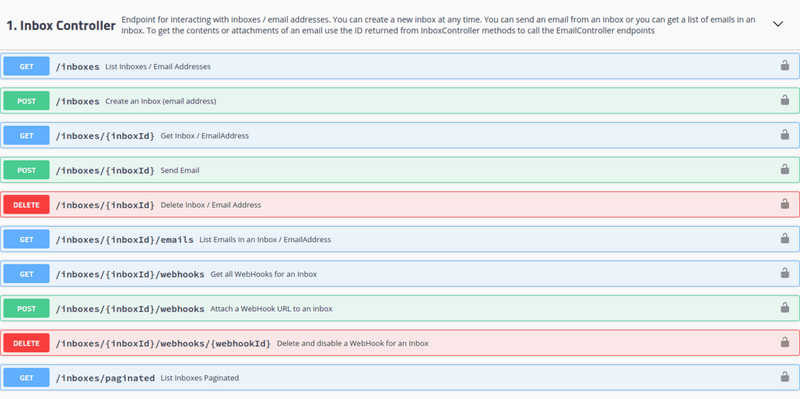Screen dimensions: 800x399
Task: Click 'Delete and disable a WebHook for an Inbox' text
Action: pyautogui.click(x=353, y=343)
